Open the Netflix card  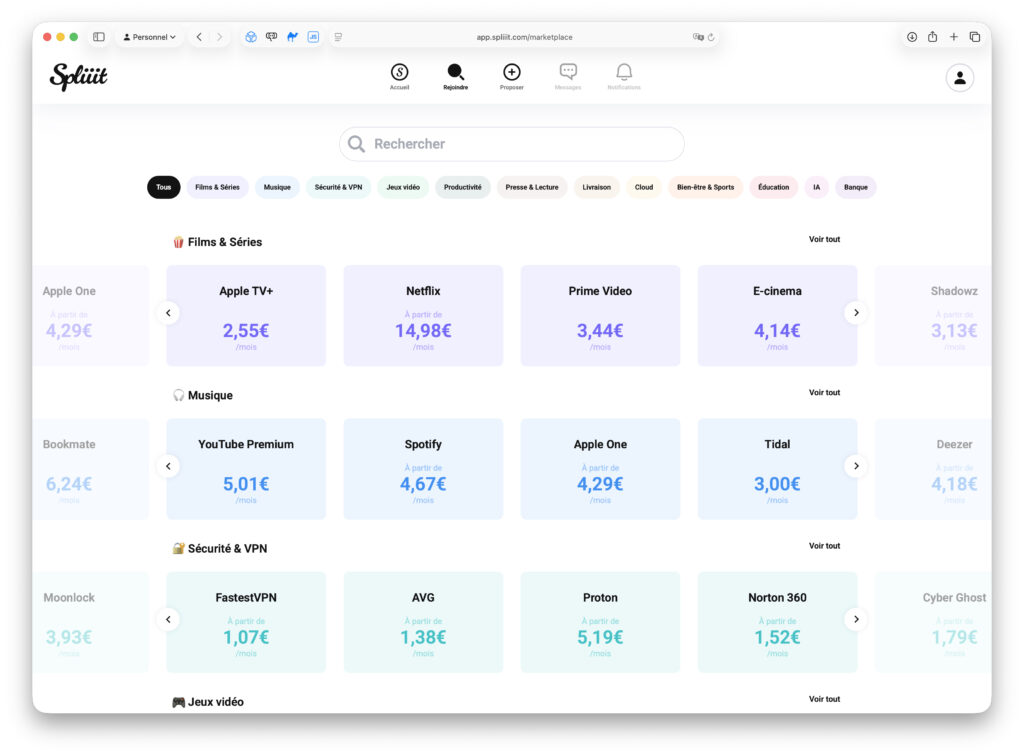[x=423, y=316]
